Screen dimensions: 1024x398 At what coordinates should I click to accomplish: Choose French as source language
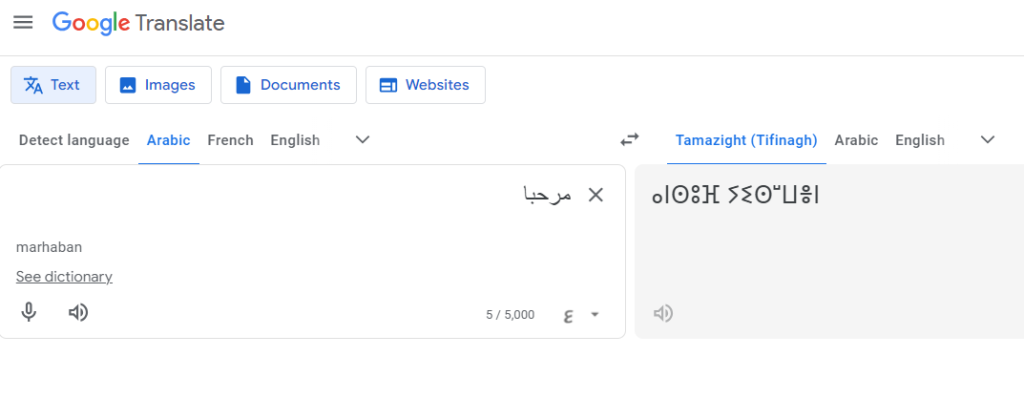[x=231, y=140]
